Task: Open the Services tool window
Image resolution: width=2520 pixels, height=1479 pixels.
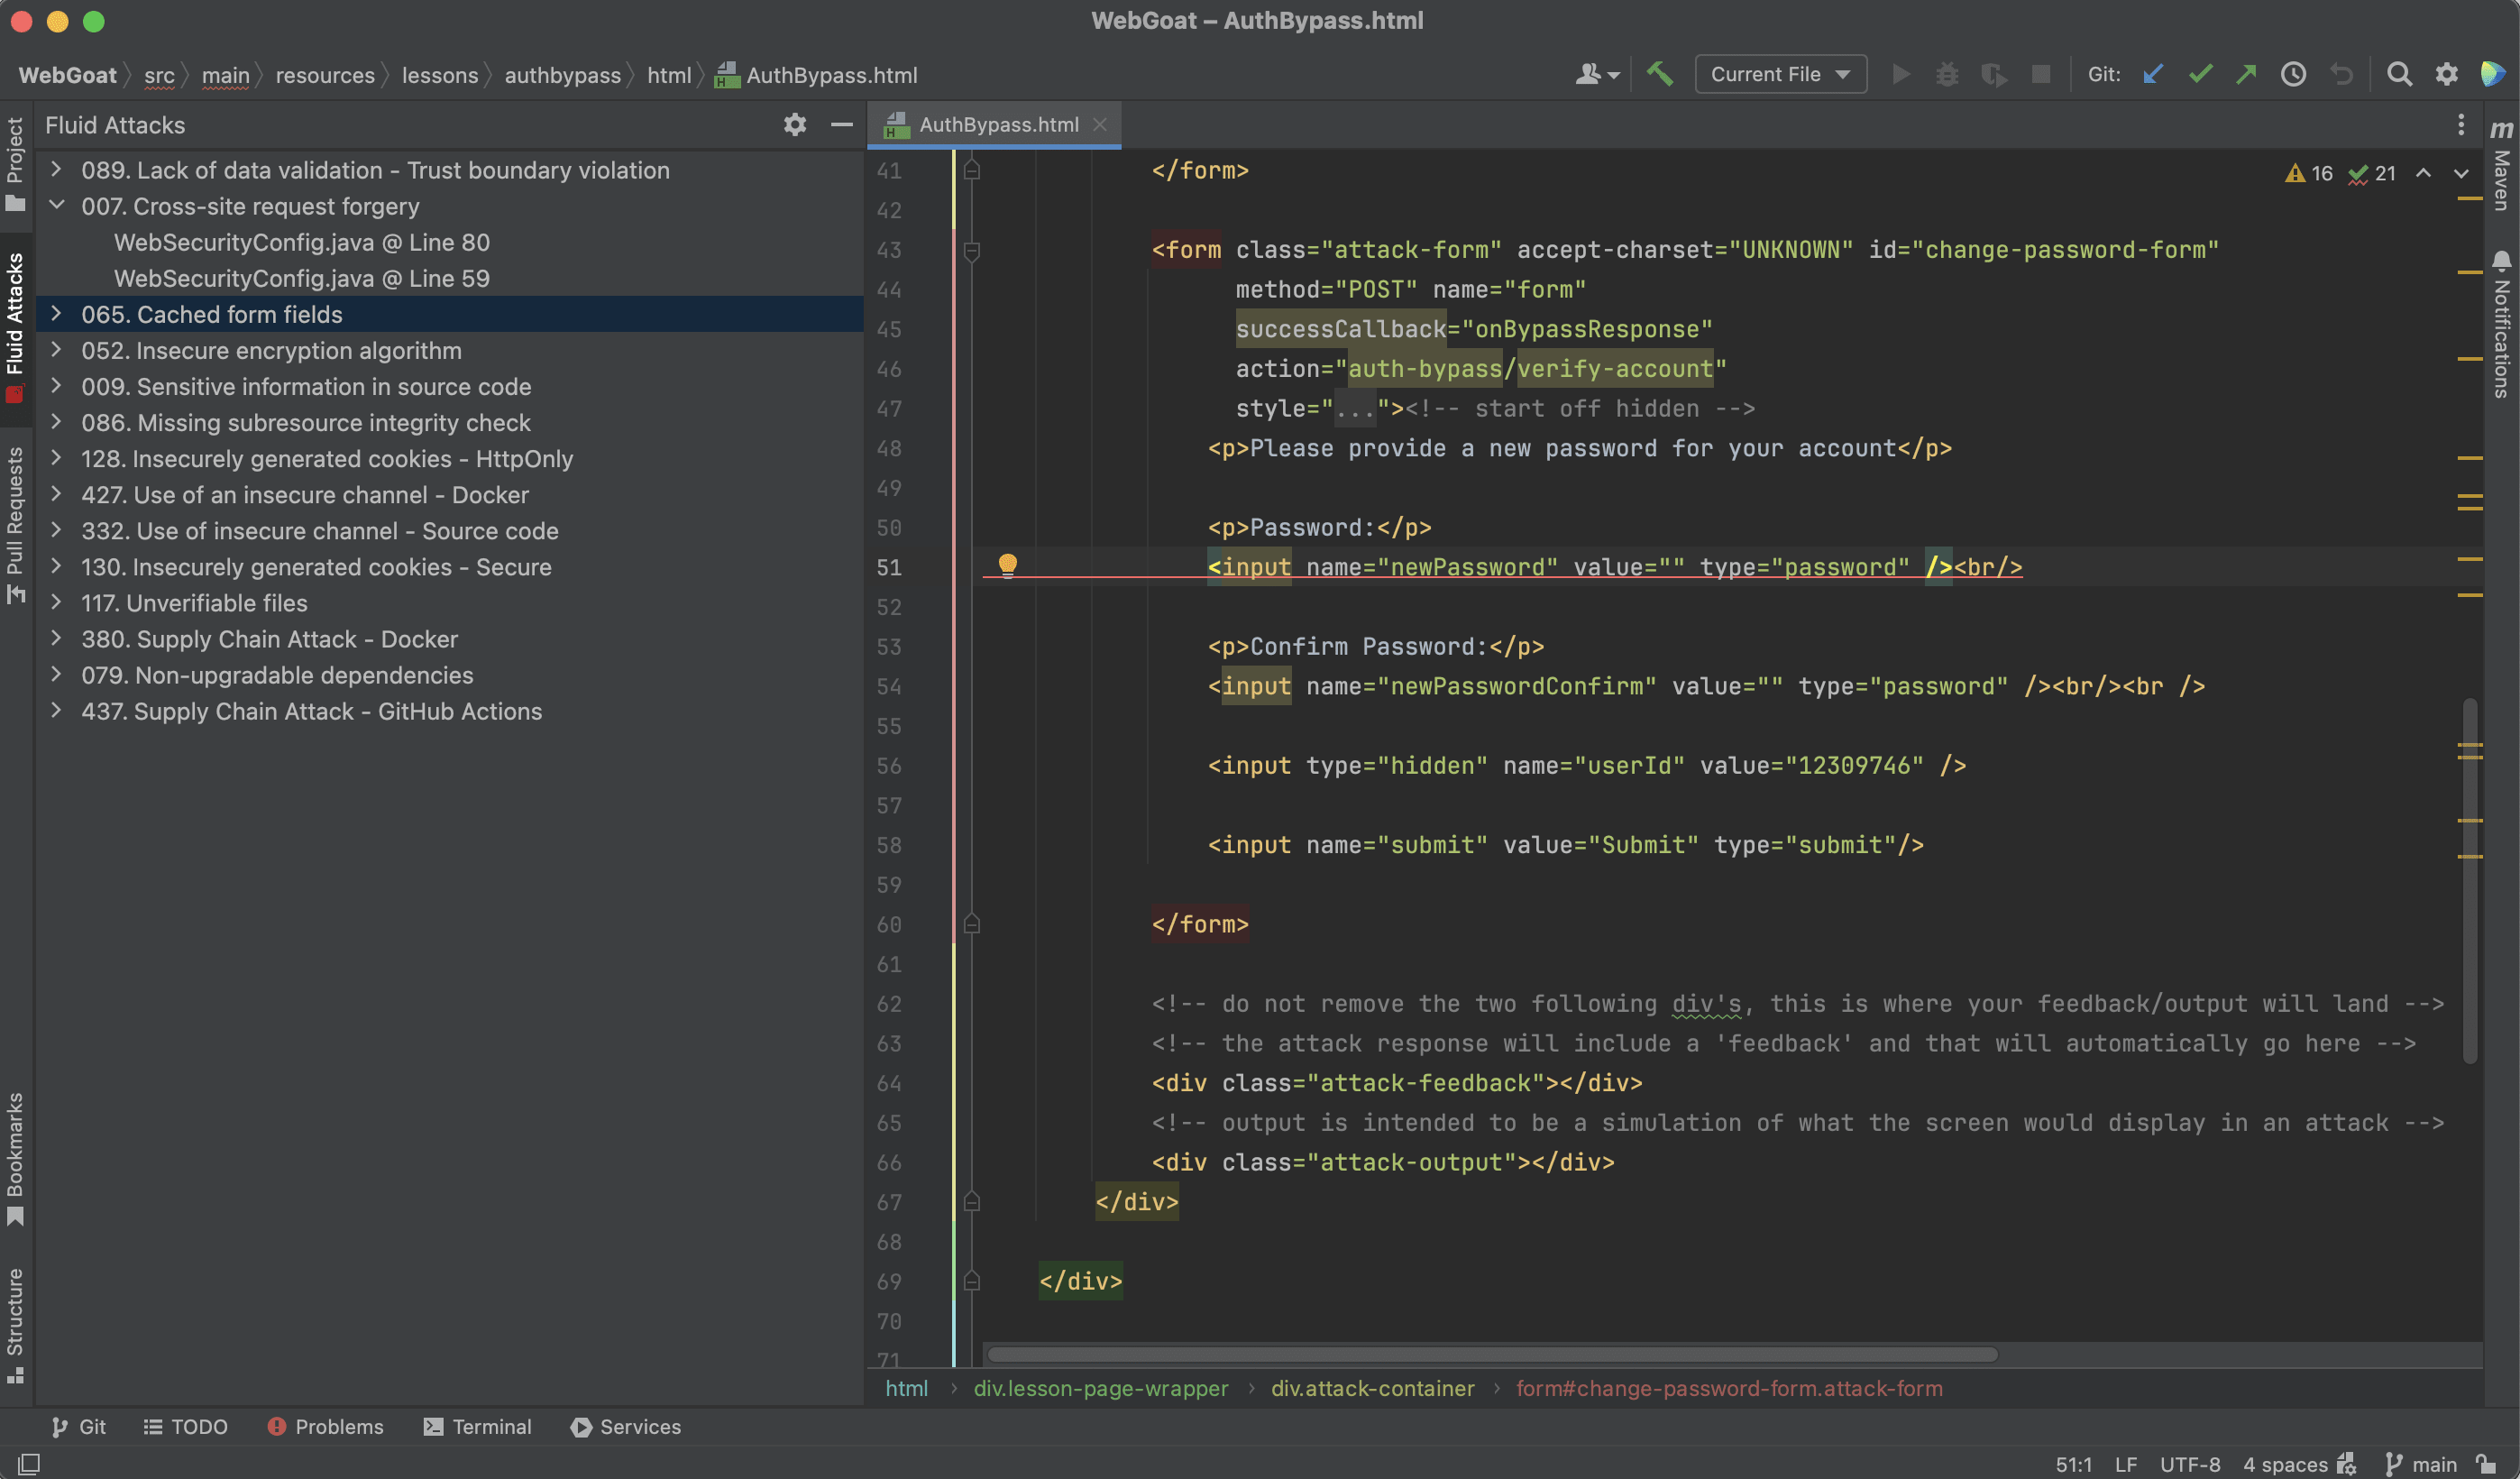Action: [626, 1426]
